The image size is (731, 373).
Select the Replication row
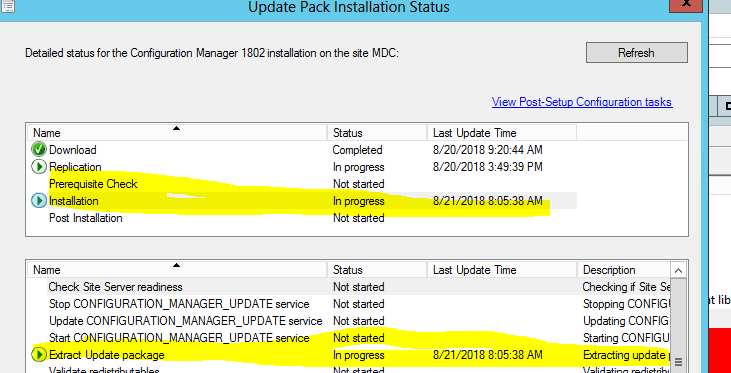[x=302, y=167]
